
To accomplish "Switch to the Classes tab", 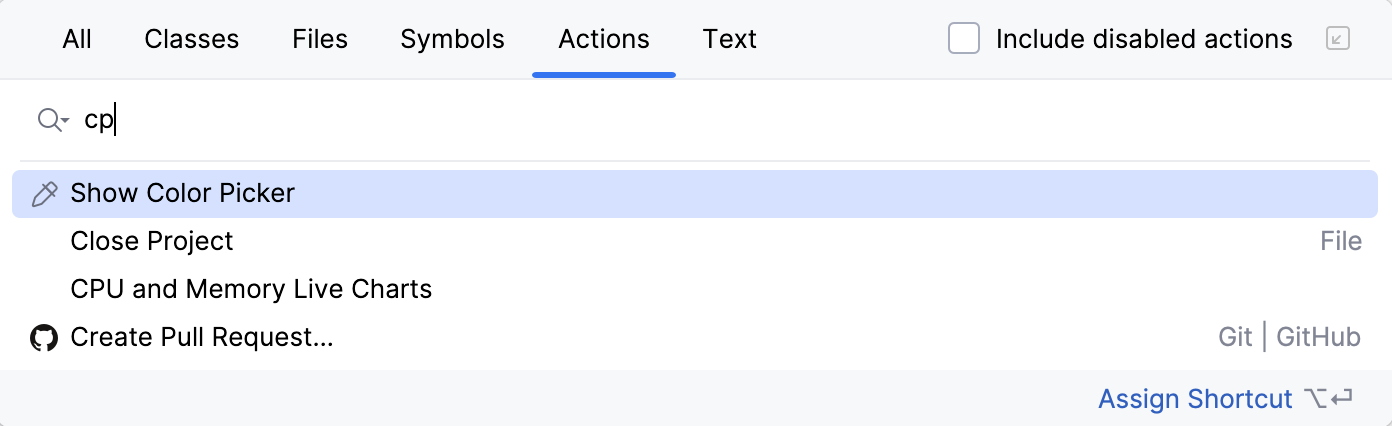I will pos(192,39).
